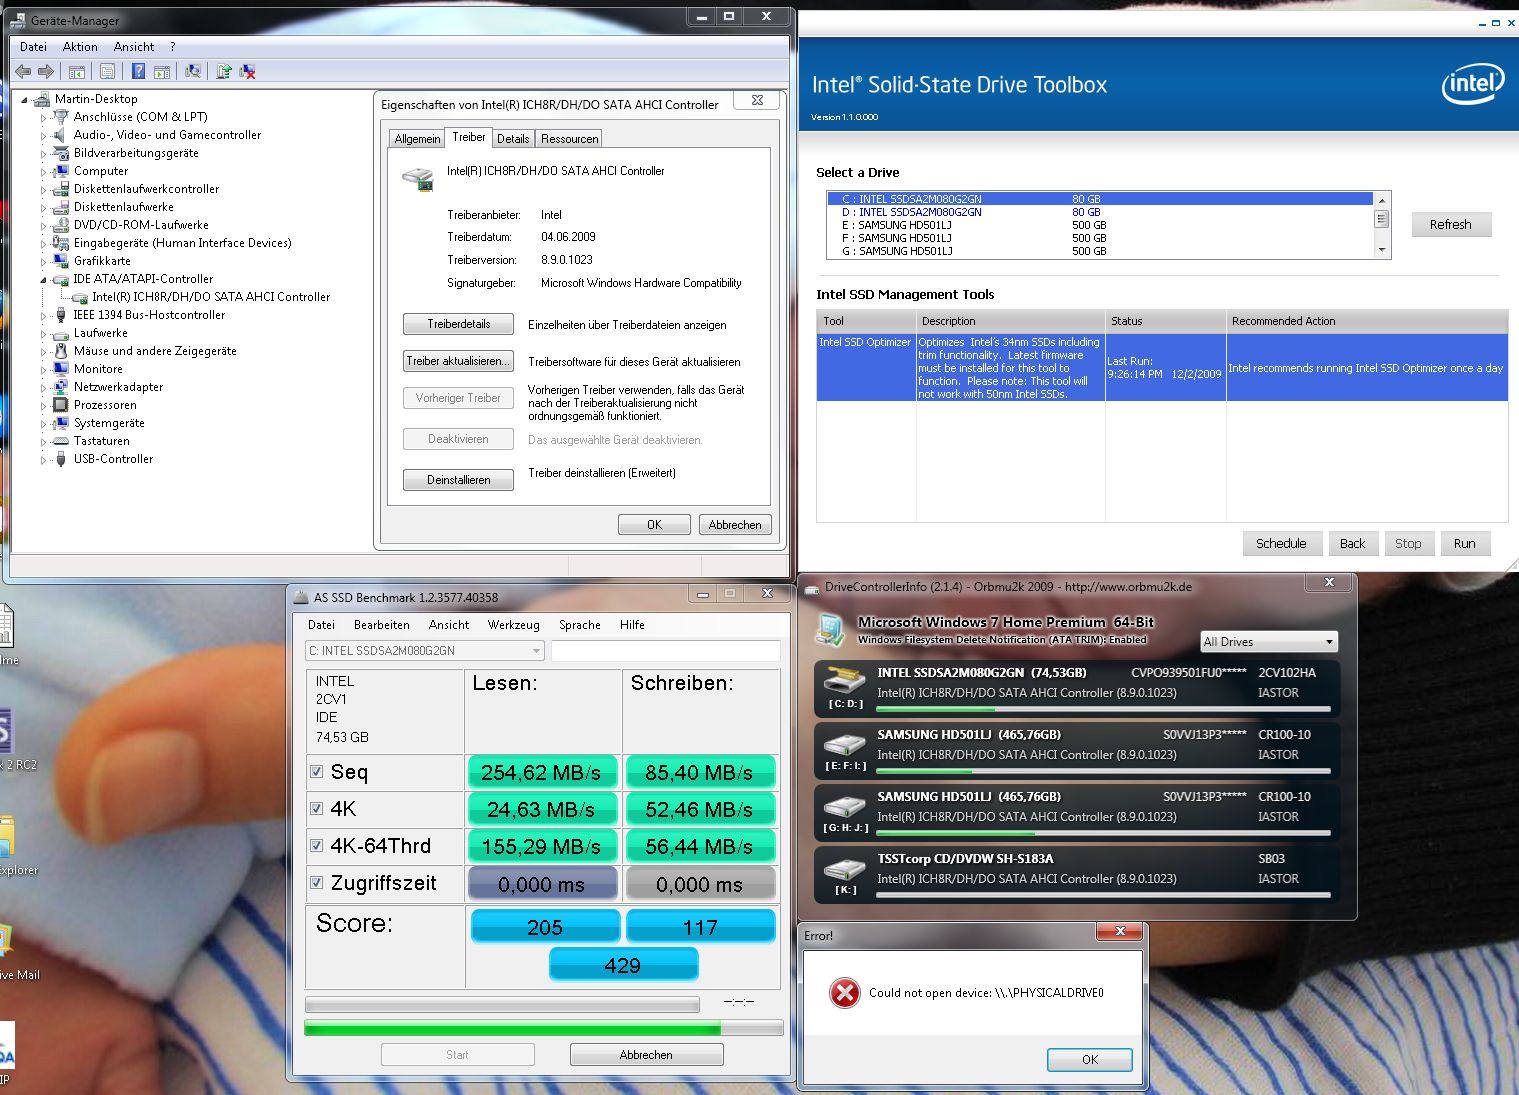1519x1095 pixels.
Task: Click Abbrechen in AS SSD Benchmark
Action: (x=646, y=1055)
